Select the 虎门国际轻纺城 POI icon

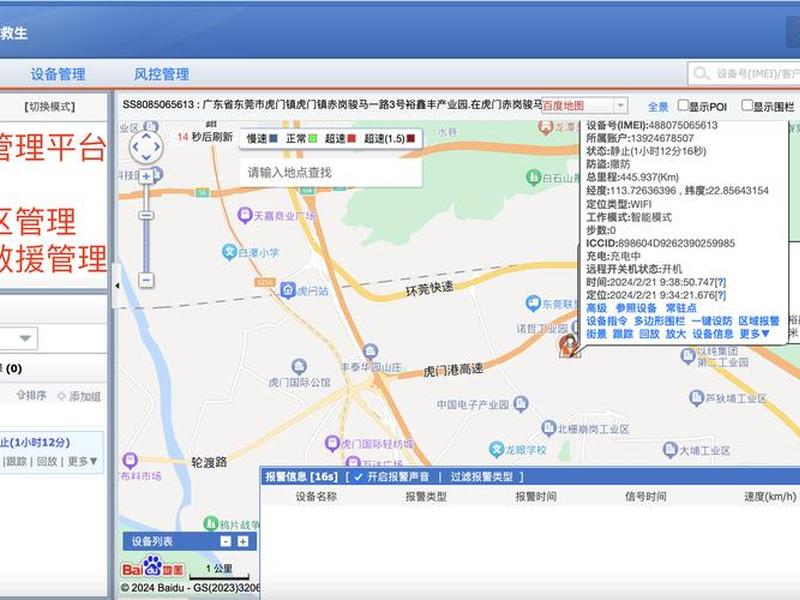(332, 443)
